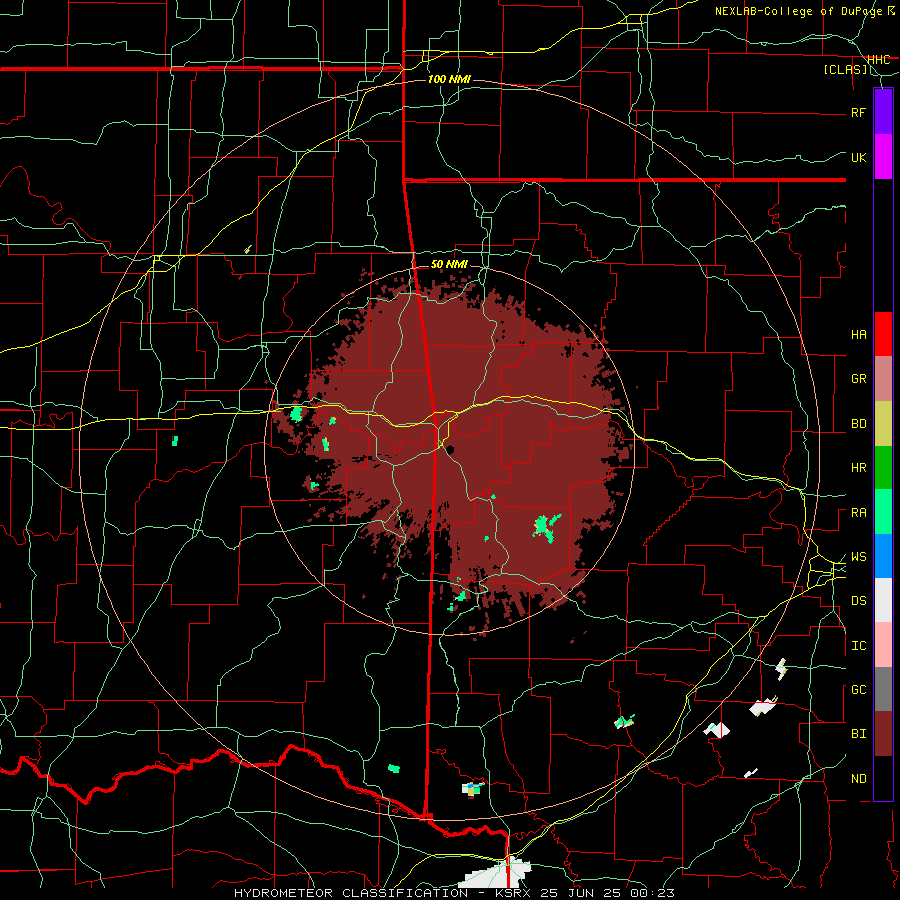Viewport: 900px width, 900px height.
Task: Click the DS legend label
Action: pyautogui.click(x=858, y=601)
